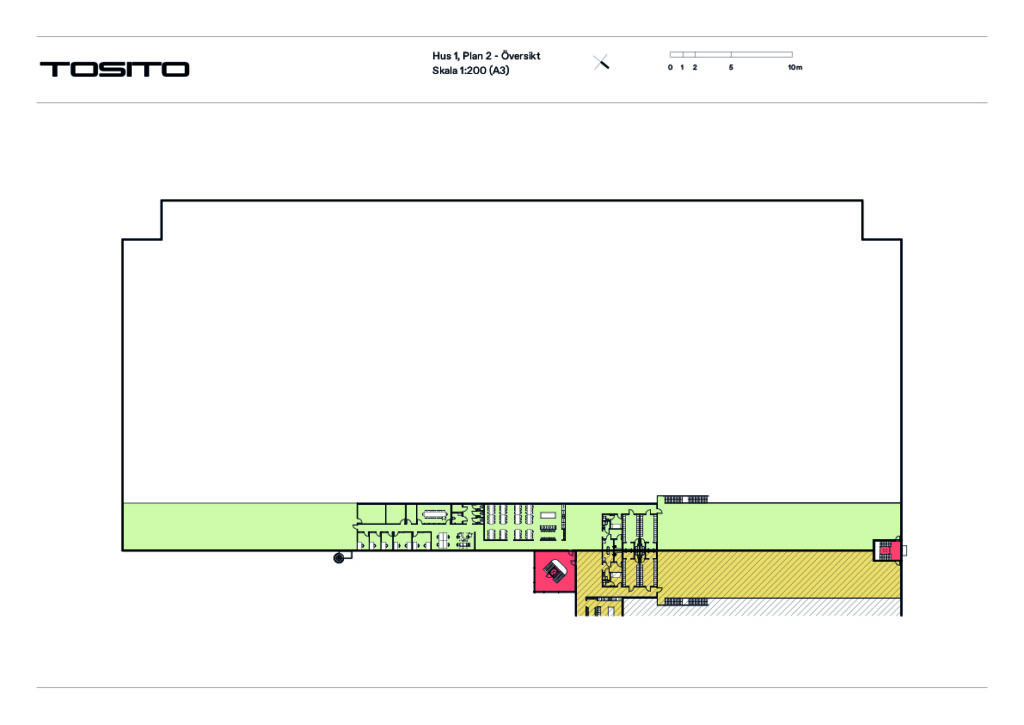Select the 'Skala 1:200 (A3)' text
1024x725 pixels.
[x=470, y=71]
